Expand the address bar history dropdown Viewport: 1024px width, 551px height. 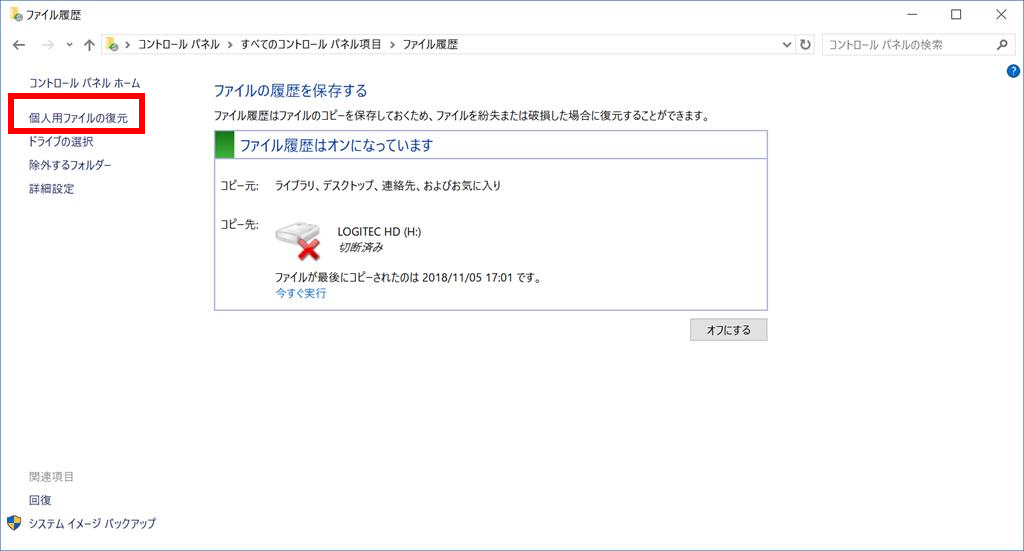(786, 45)
